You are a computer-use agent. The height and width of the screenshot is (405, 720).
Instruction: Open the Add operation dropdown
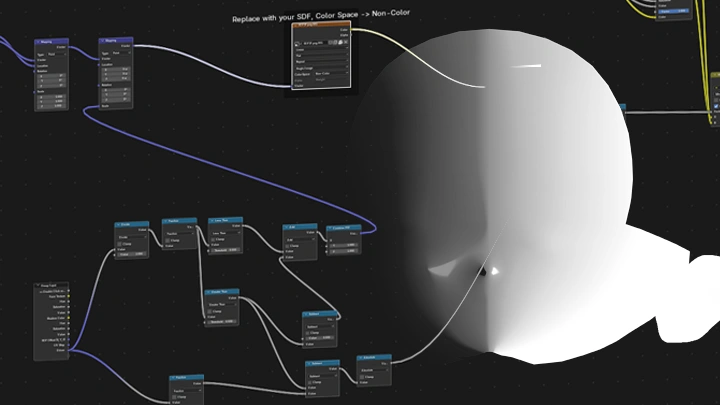point(301,240)
